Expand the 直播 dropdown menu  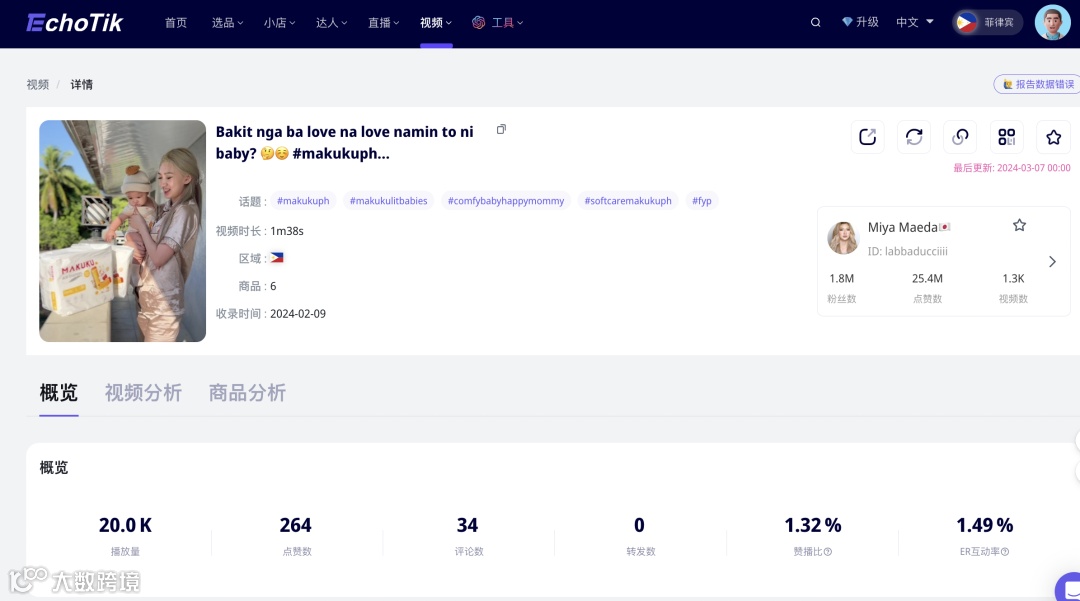[384, 23]
